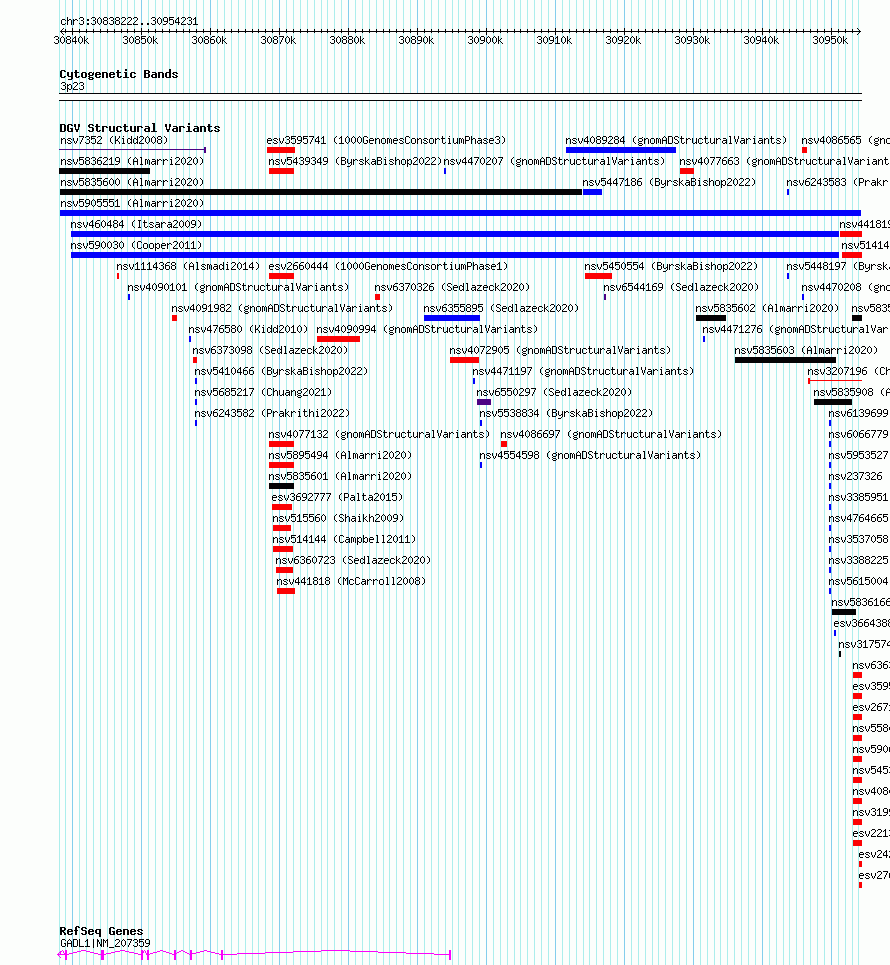Open nsv5538834 (ByrskaBishop2022) variant
890x965 pixels.
click(566, 414)
